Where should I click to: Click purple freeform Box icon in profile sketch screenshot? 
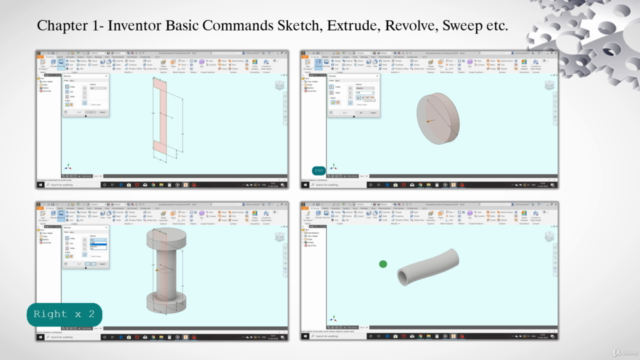(202, 63)
